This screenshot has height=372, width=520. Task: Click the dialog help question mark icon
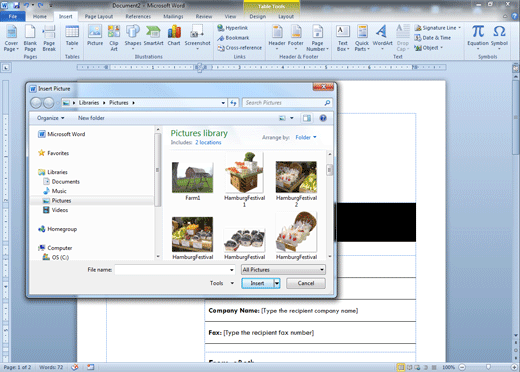click(323, 118)
